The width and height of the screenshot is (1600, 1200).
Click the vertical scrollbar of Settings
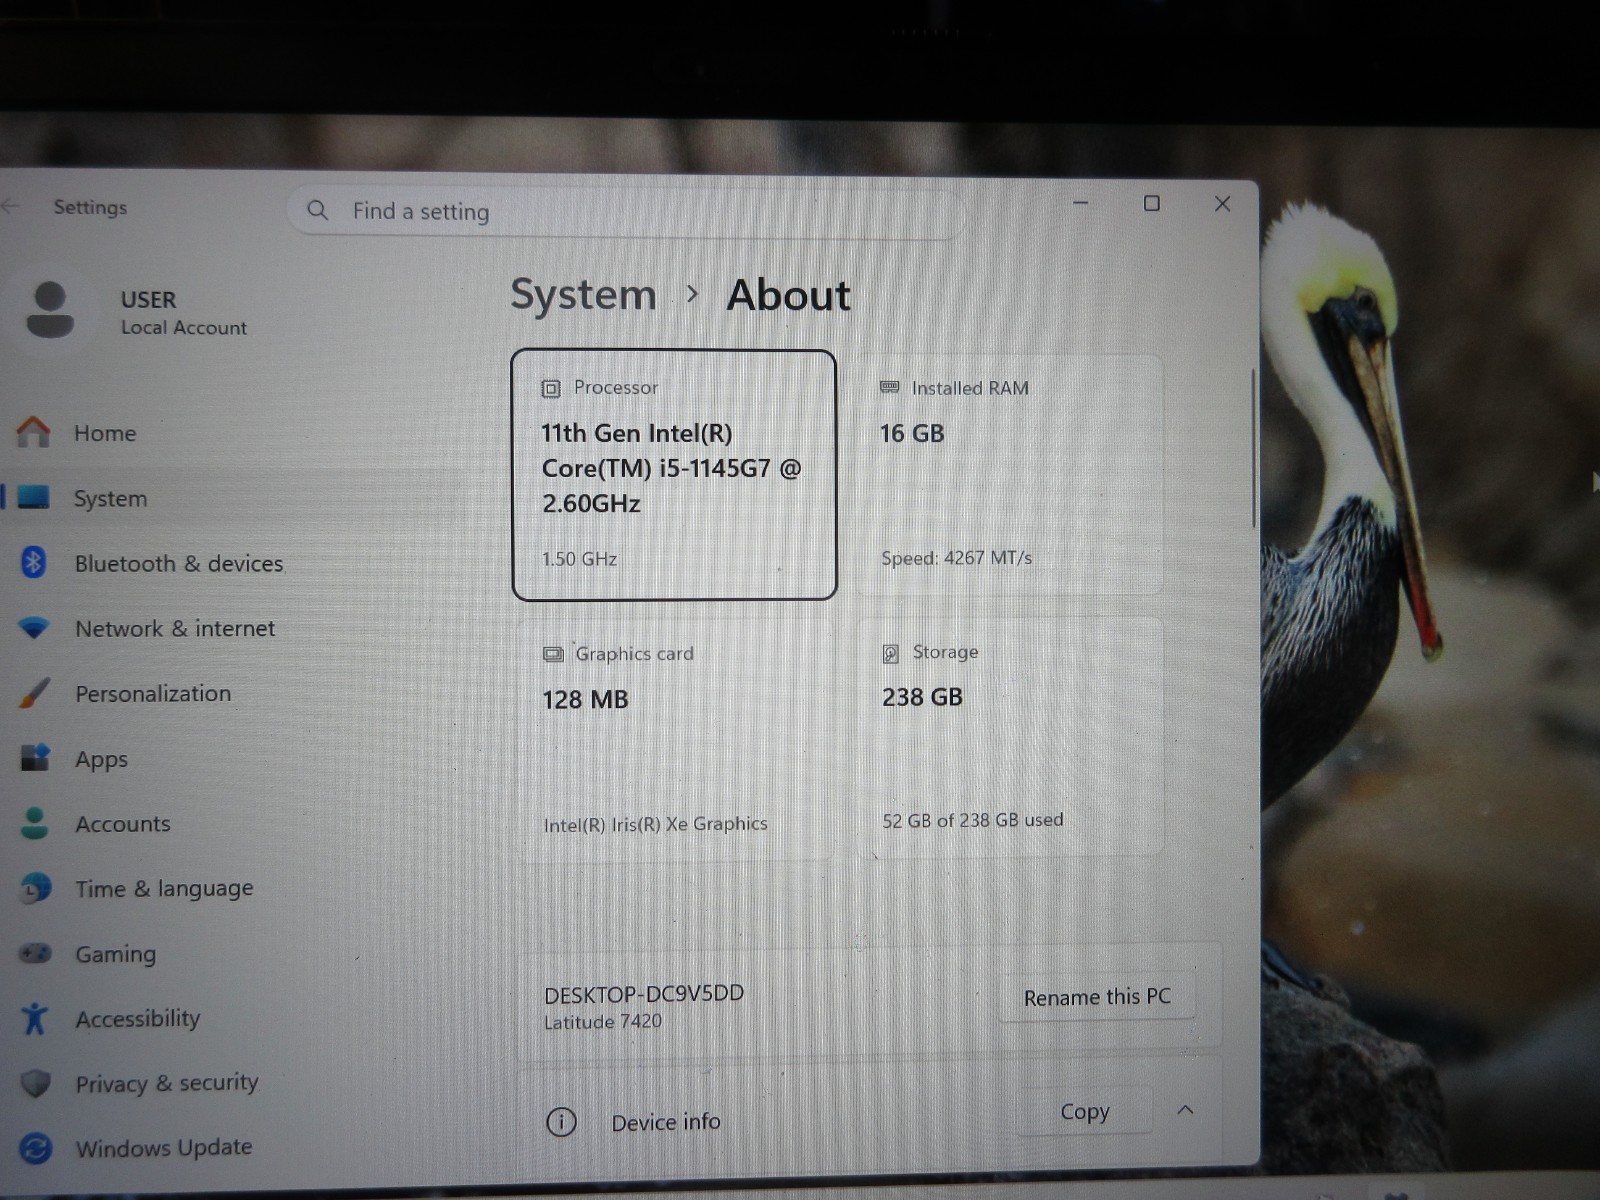point(1253,449)
